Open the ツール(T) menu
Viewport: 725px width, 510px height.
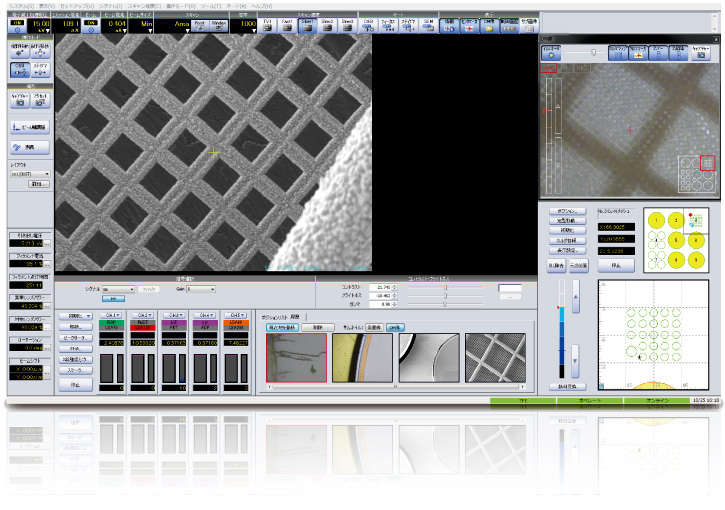pos(213,5)
